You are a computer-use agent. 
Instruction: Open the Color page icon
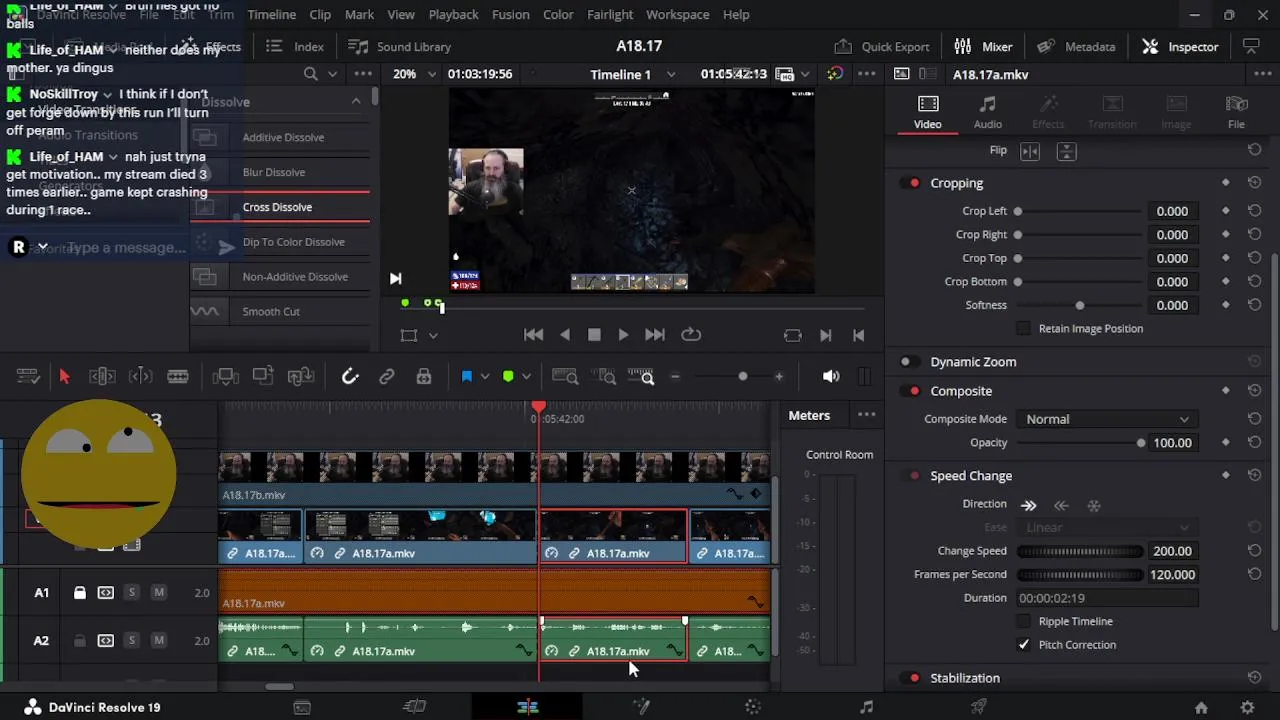(x=754, y=707)
